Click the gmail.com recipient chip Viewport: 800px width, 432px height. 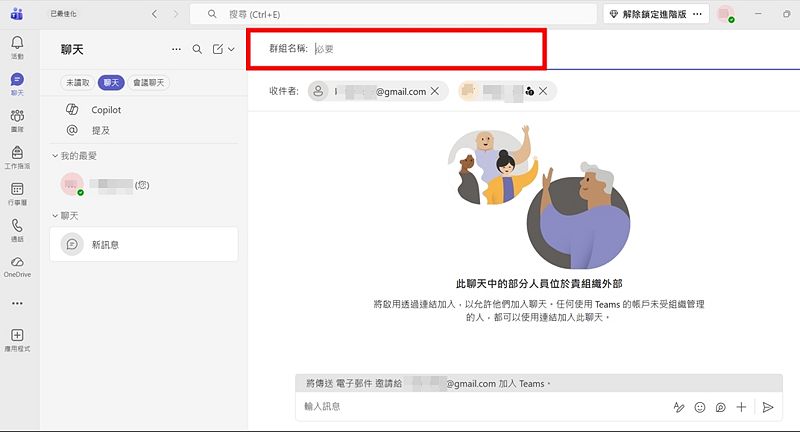click(378, 91)
